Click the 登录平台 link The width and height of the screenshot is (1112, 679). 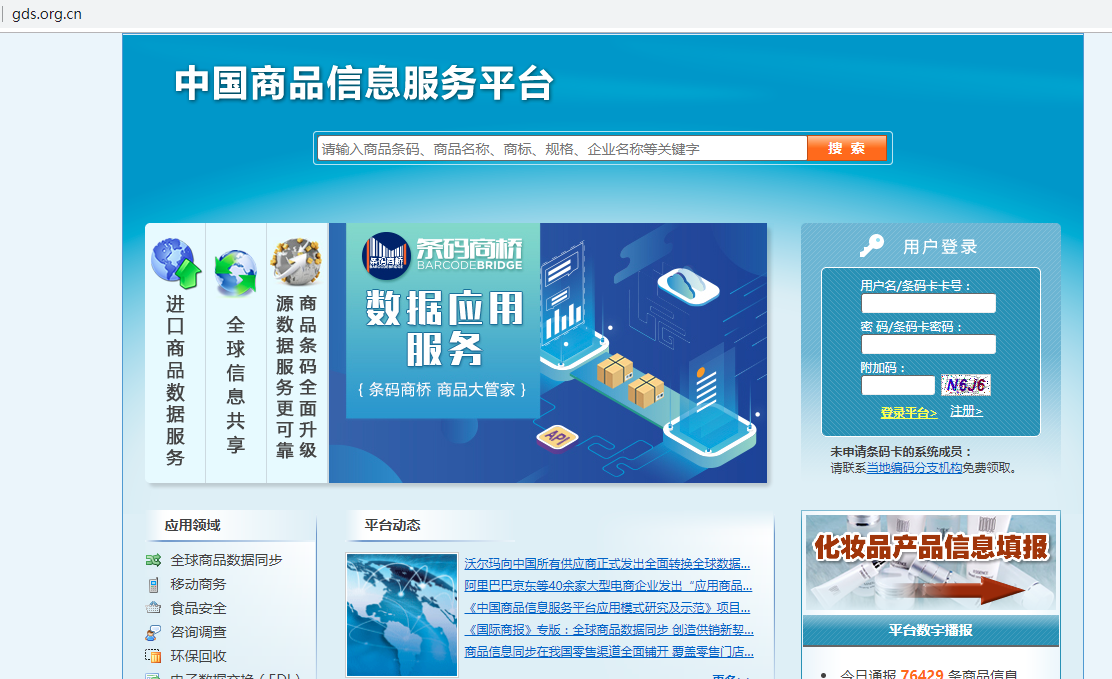pyautogui.click(x=908, y=412)
